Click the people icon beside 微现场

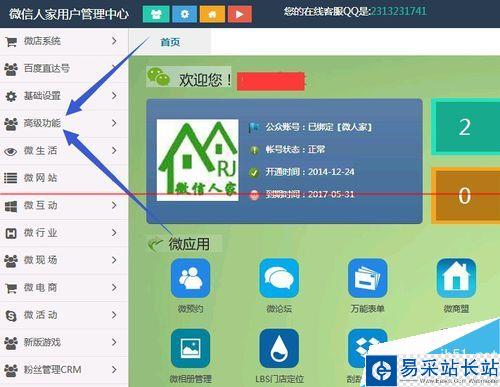coord(11,261)
